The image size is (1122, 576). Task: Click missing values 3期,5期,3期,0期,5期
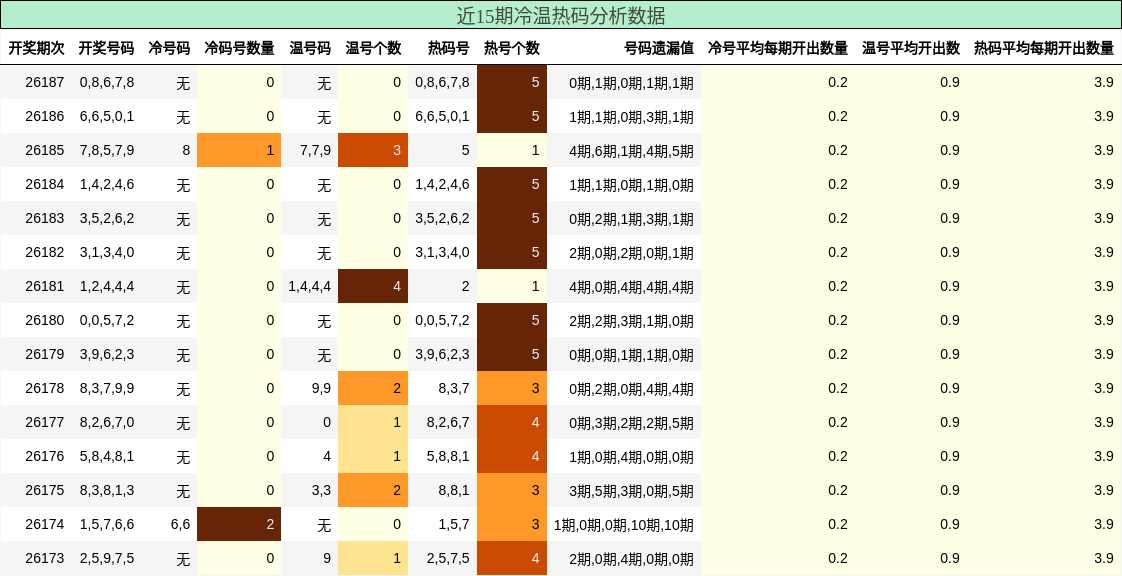tap(631, 491)
